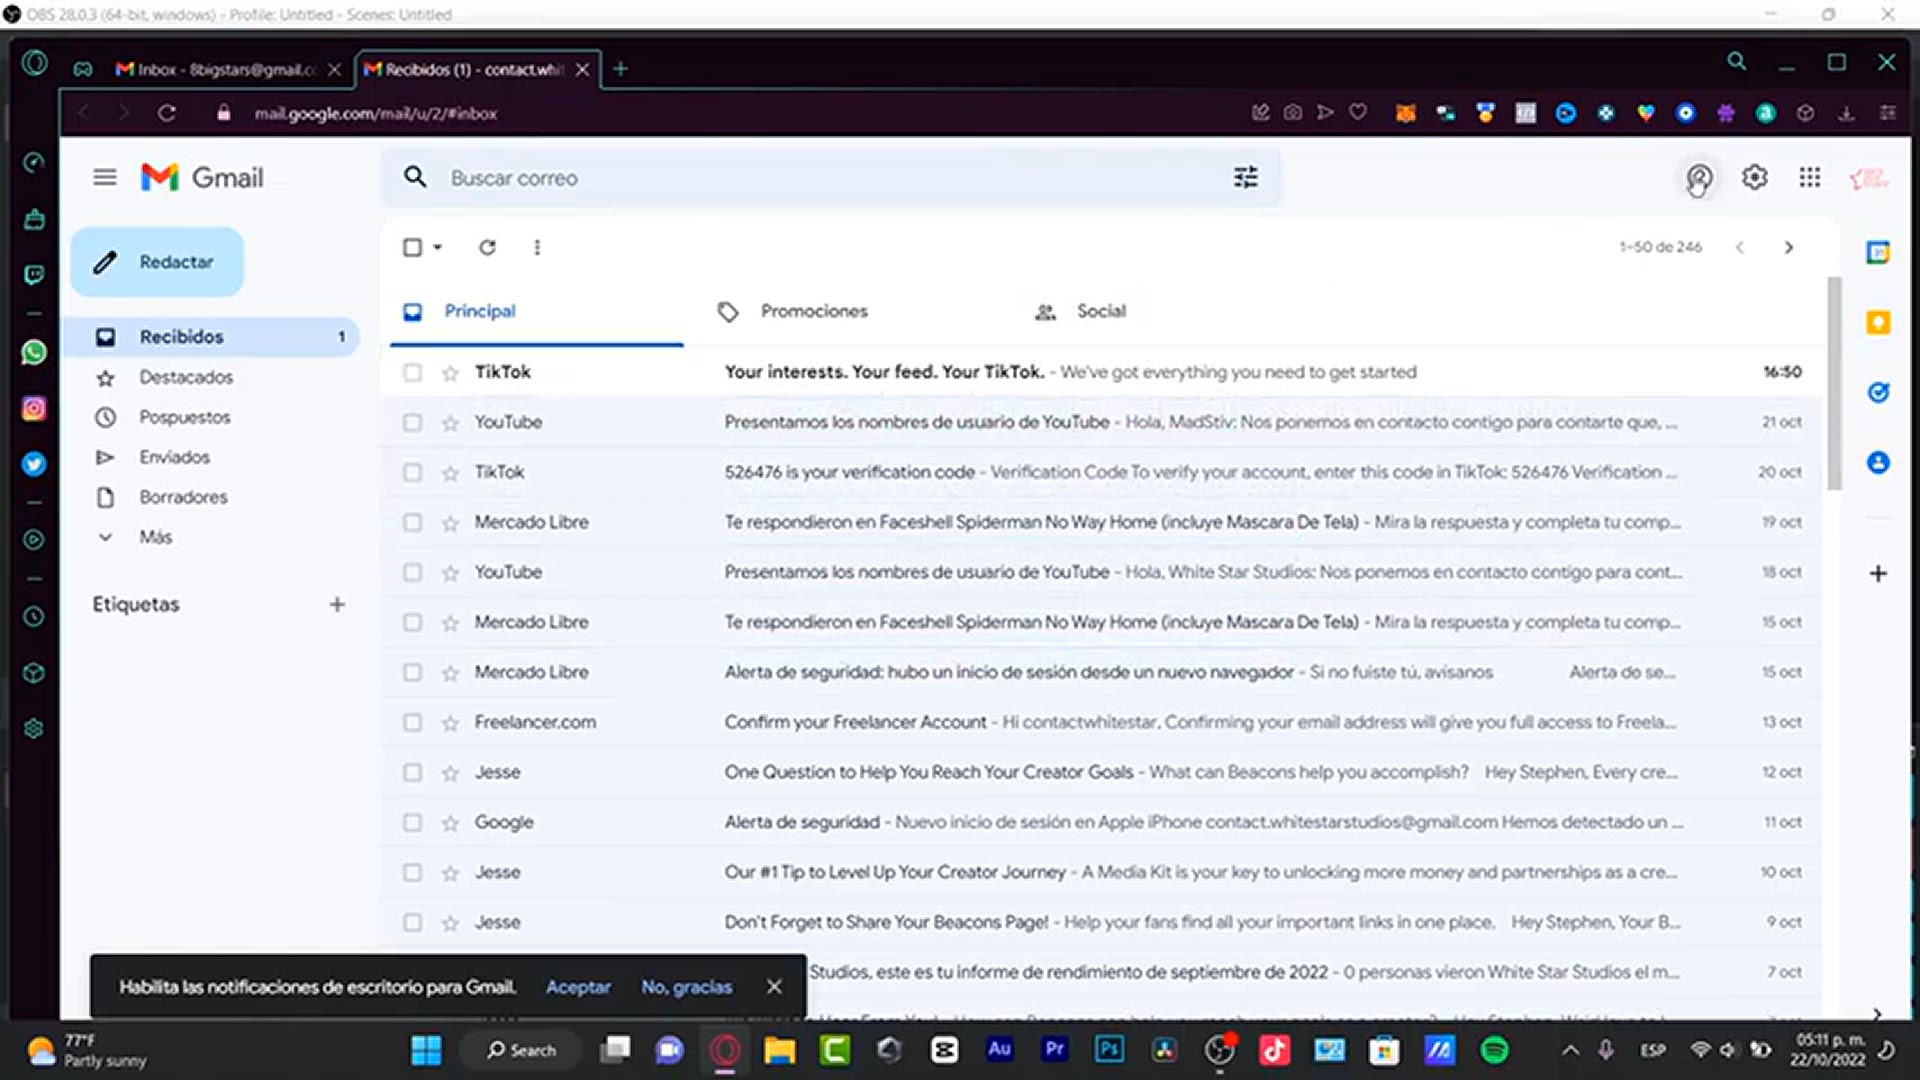
Task: Refresh the inbox with the reload icon
Action: (487, 247)
